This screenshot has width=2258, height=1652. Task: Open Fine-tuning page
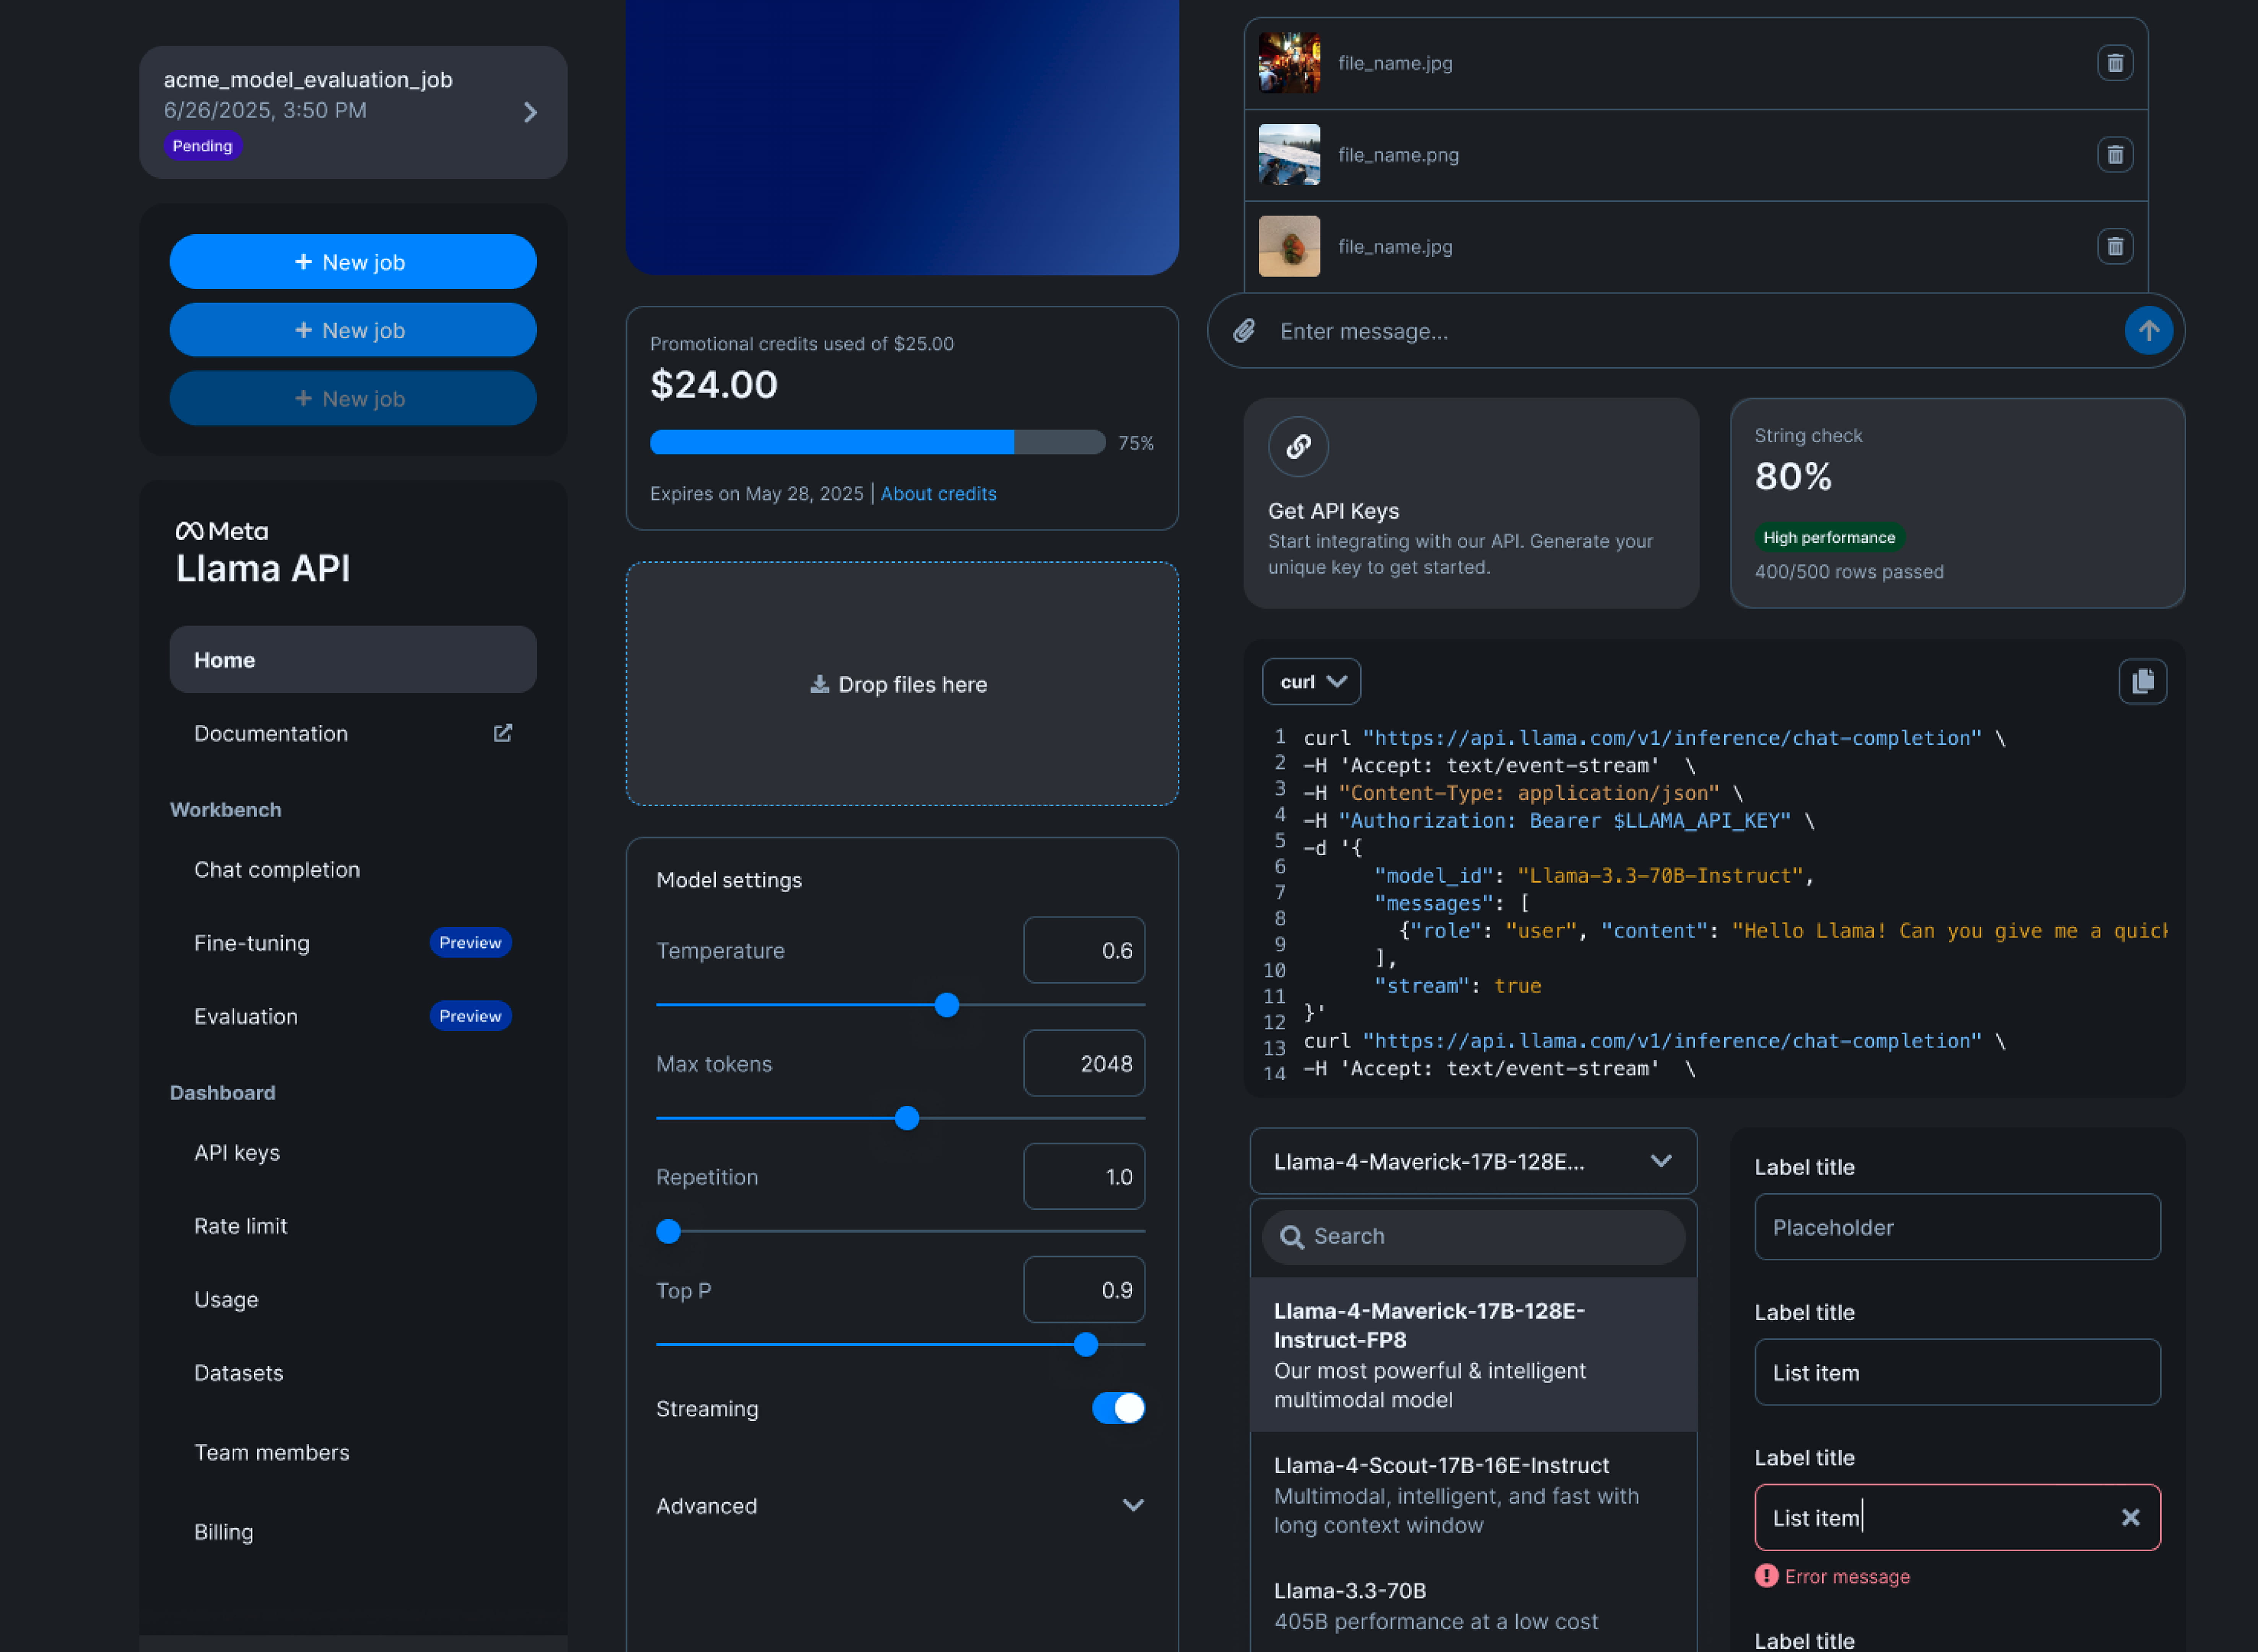(x=353, y=943)
